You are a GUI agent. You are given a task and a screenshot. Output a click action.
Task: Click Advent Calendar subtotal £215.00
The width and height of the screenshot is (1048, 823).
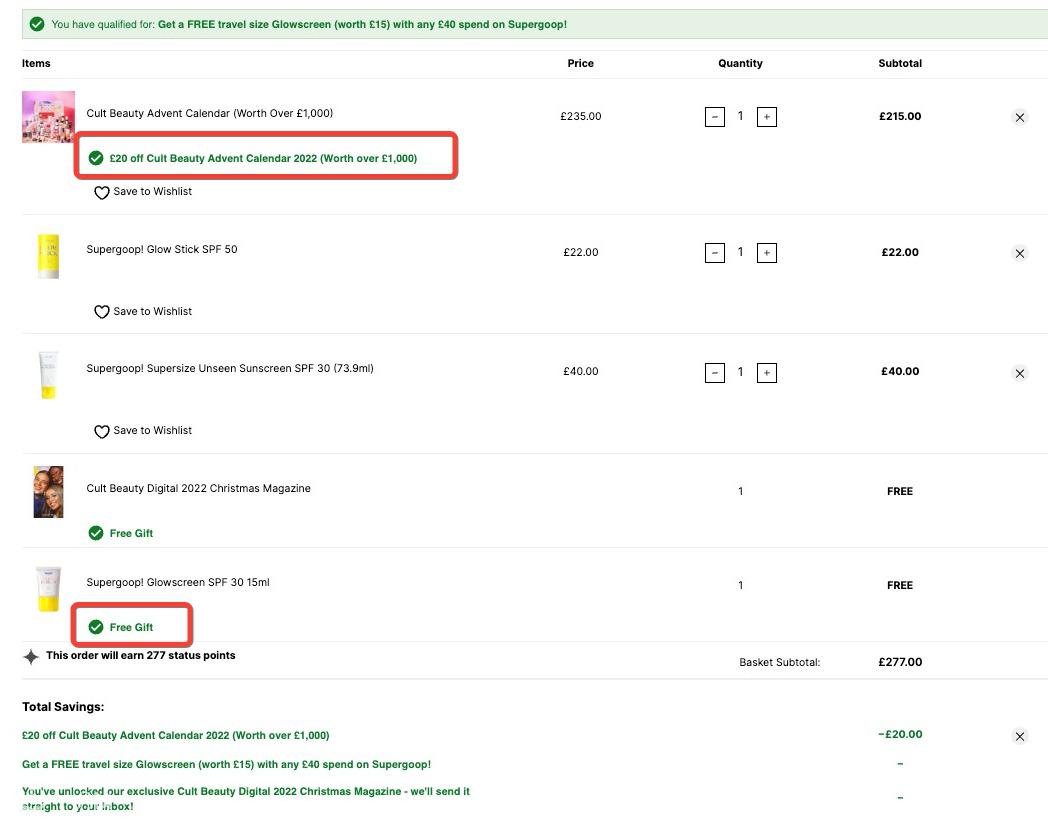point(900,116)
